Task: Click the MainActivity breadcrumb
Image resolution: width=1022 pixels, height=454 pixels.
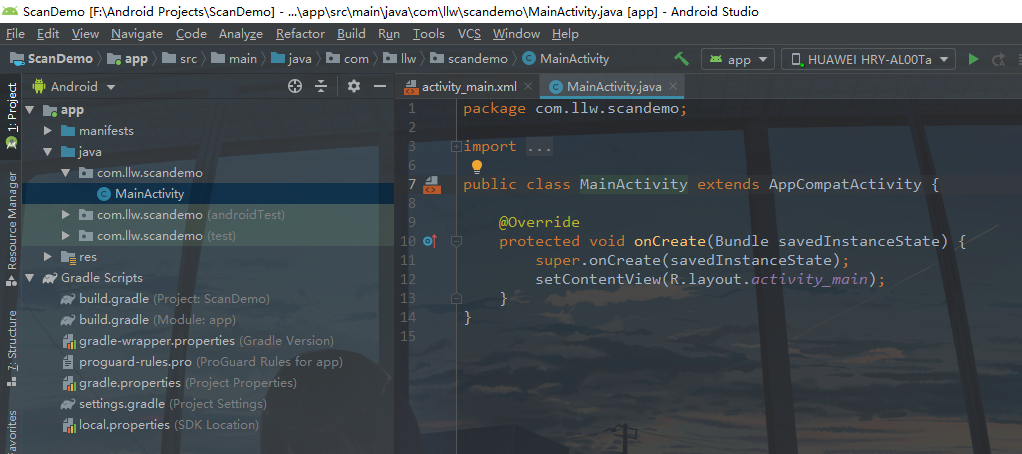Action: [566, 59]
